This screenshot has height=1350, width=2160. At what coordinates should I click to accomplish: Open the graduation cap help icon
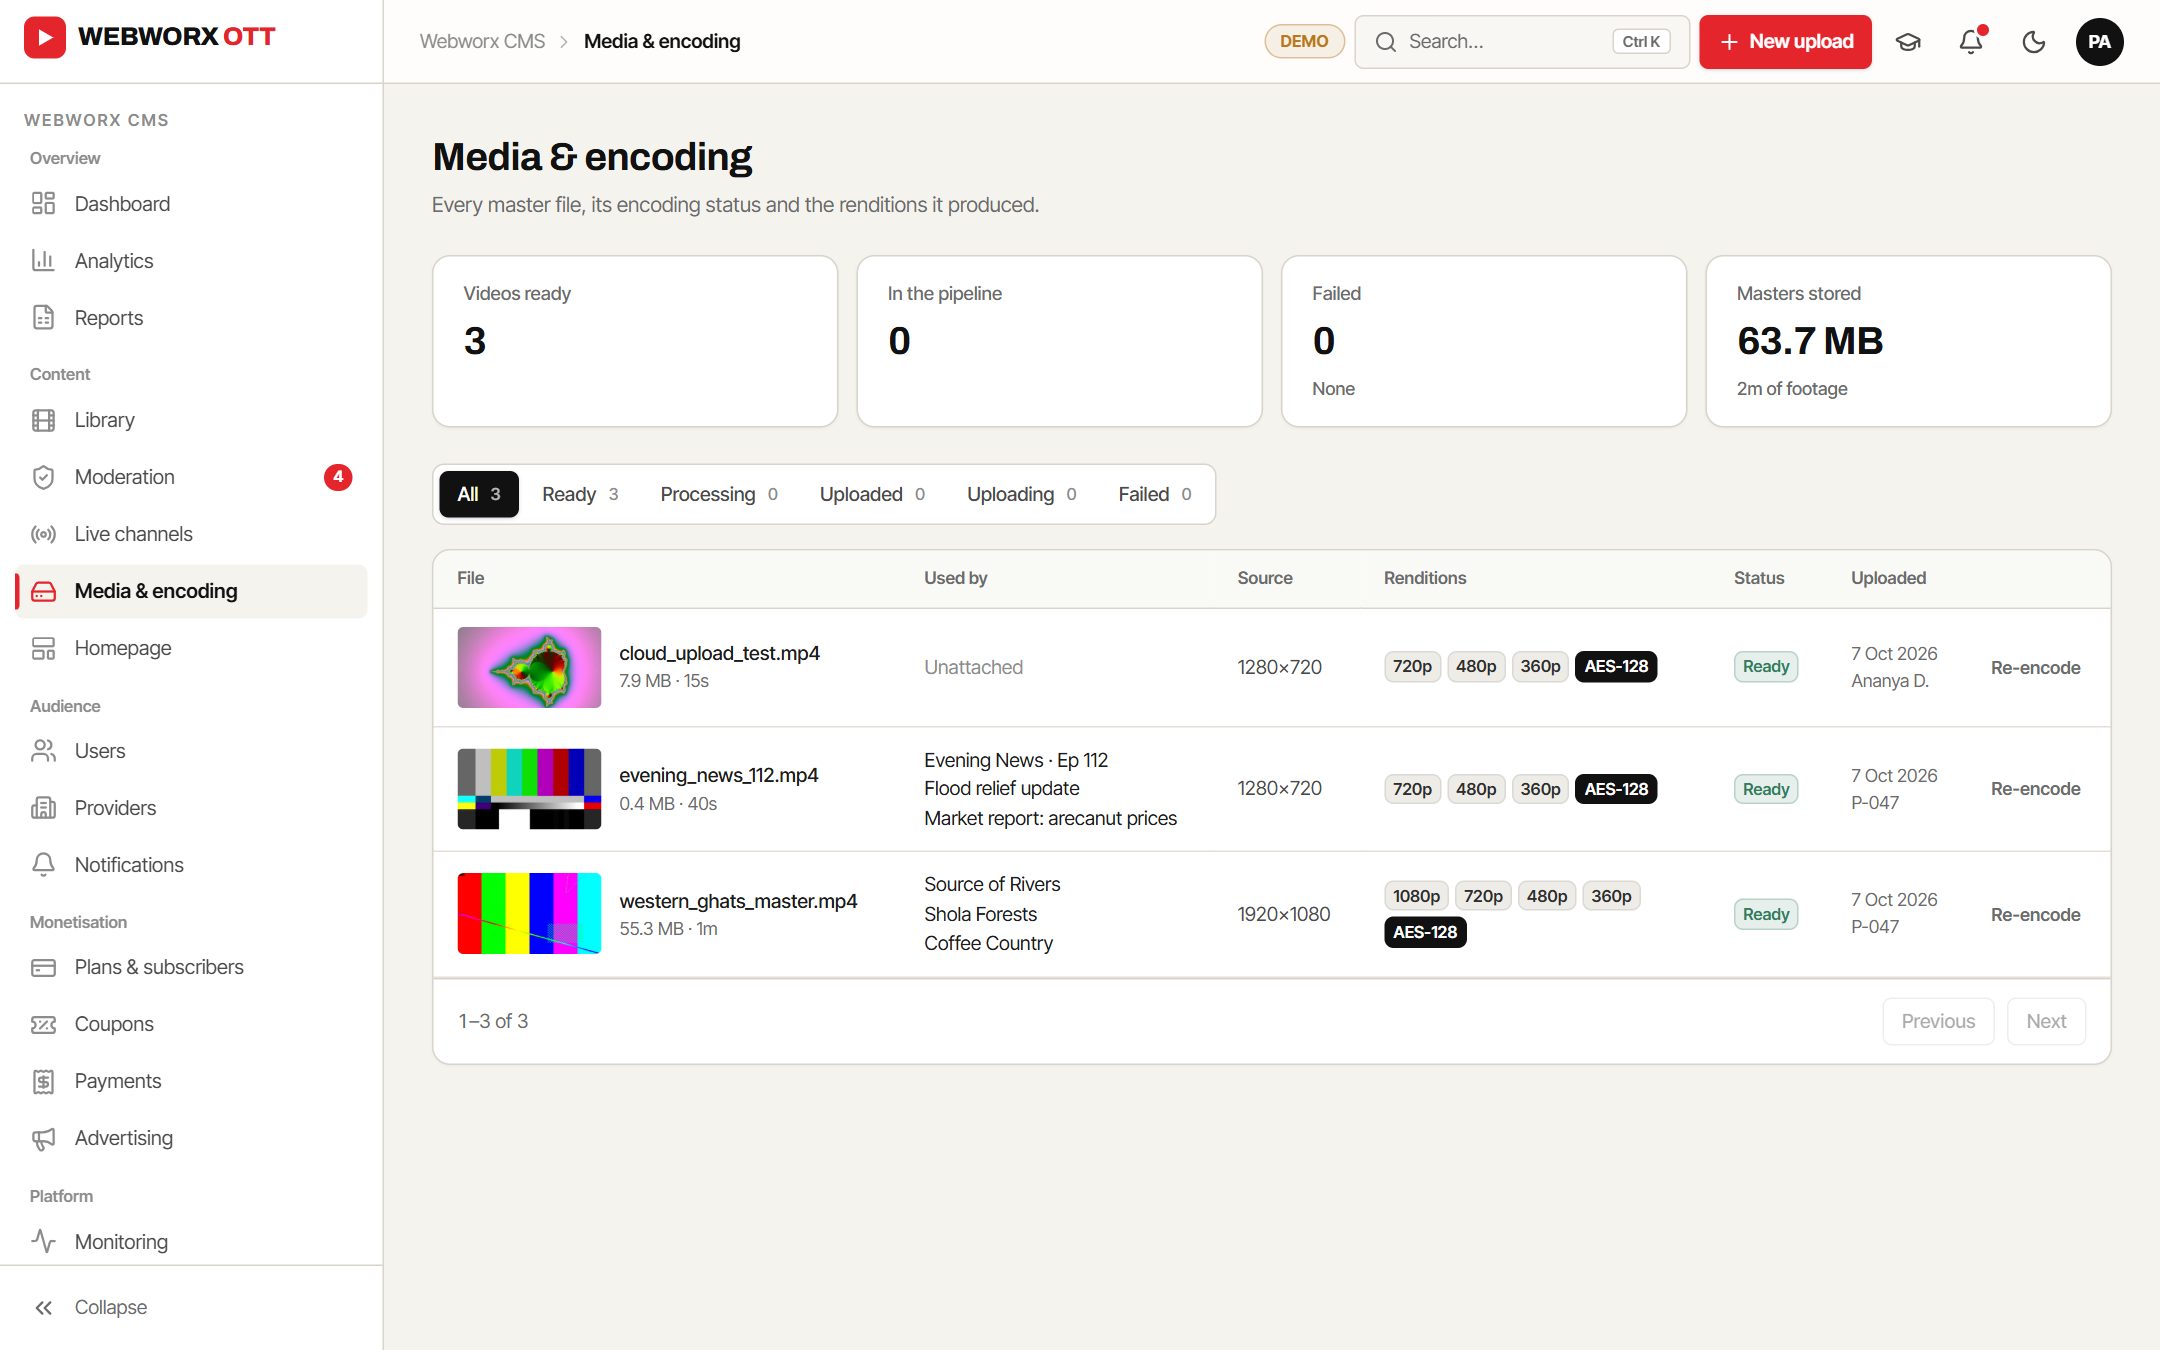pos(1908,42)
